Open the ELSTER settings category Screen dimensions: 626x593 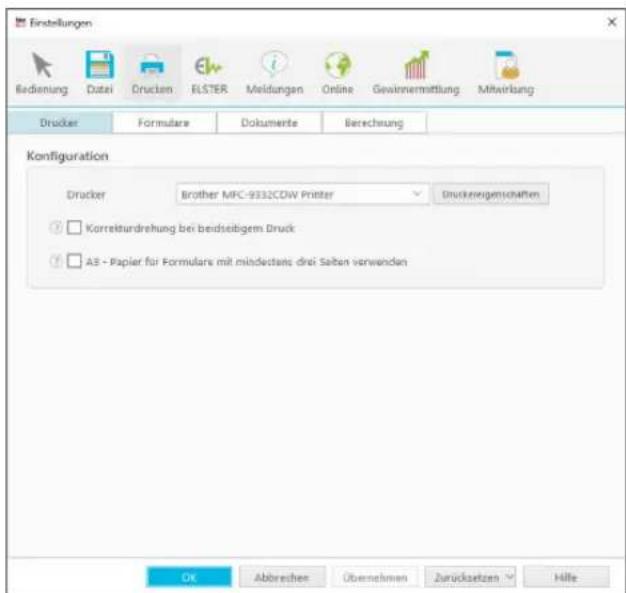[x=209, y=73]
